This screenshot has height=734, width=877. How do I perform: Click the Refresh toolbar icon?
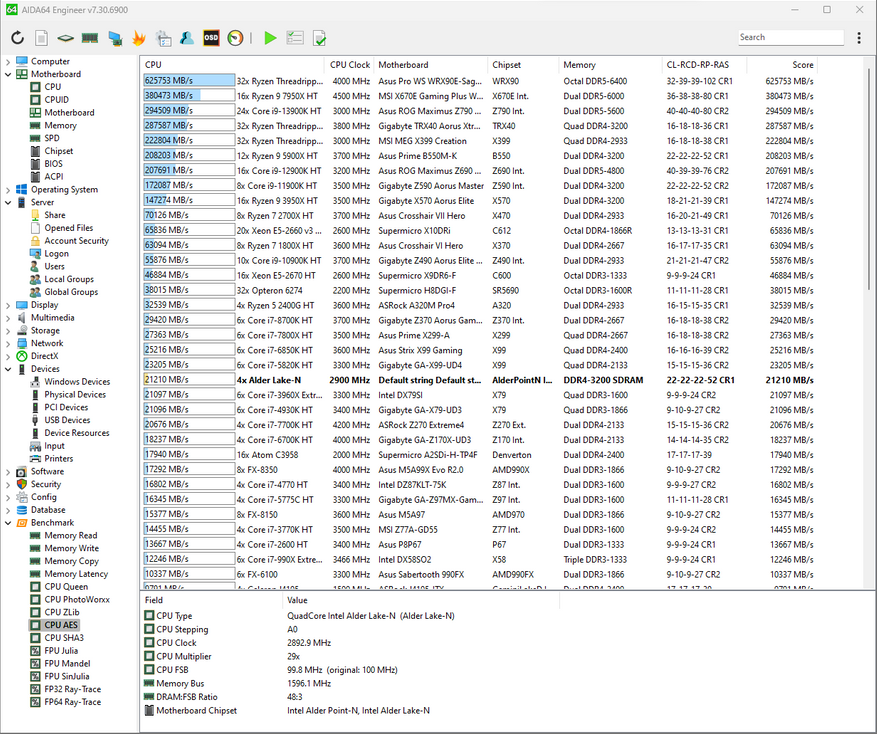[17, 38]
